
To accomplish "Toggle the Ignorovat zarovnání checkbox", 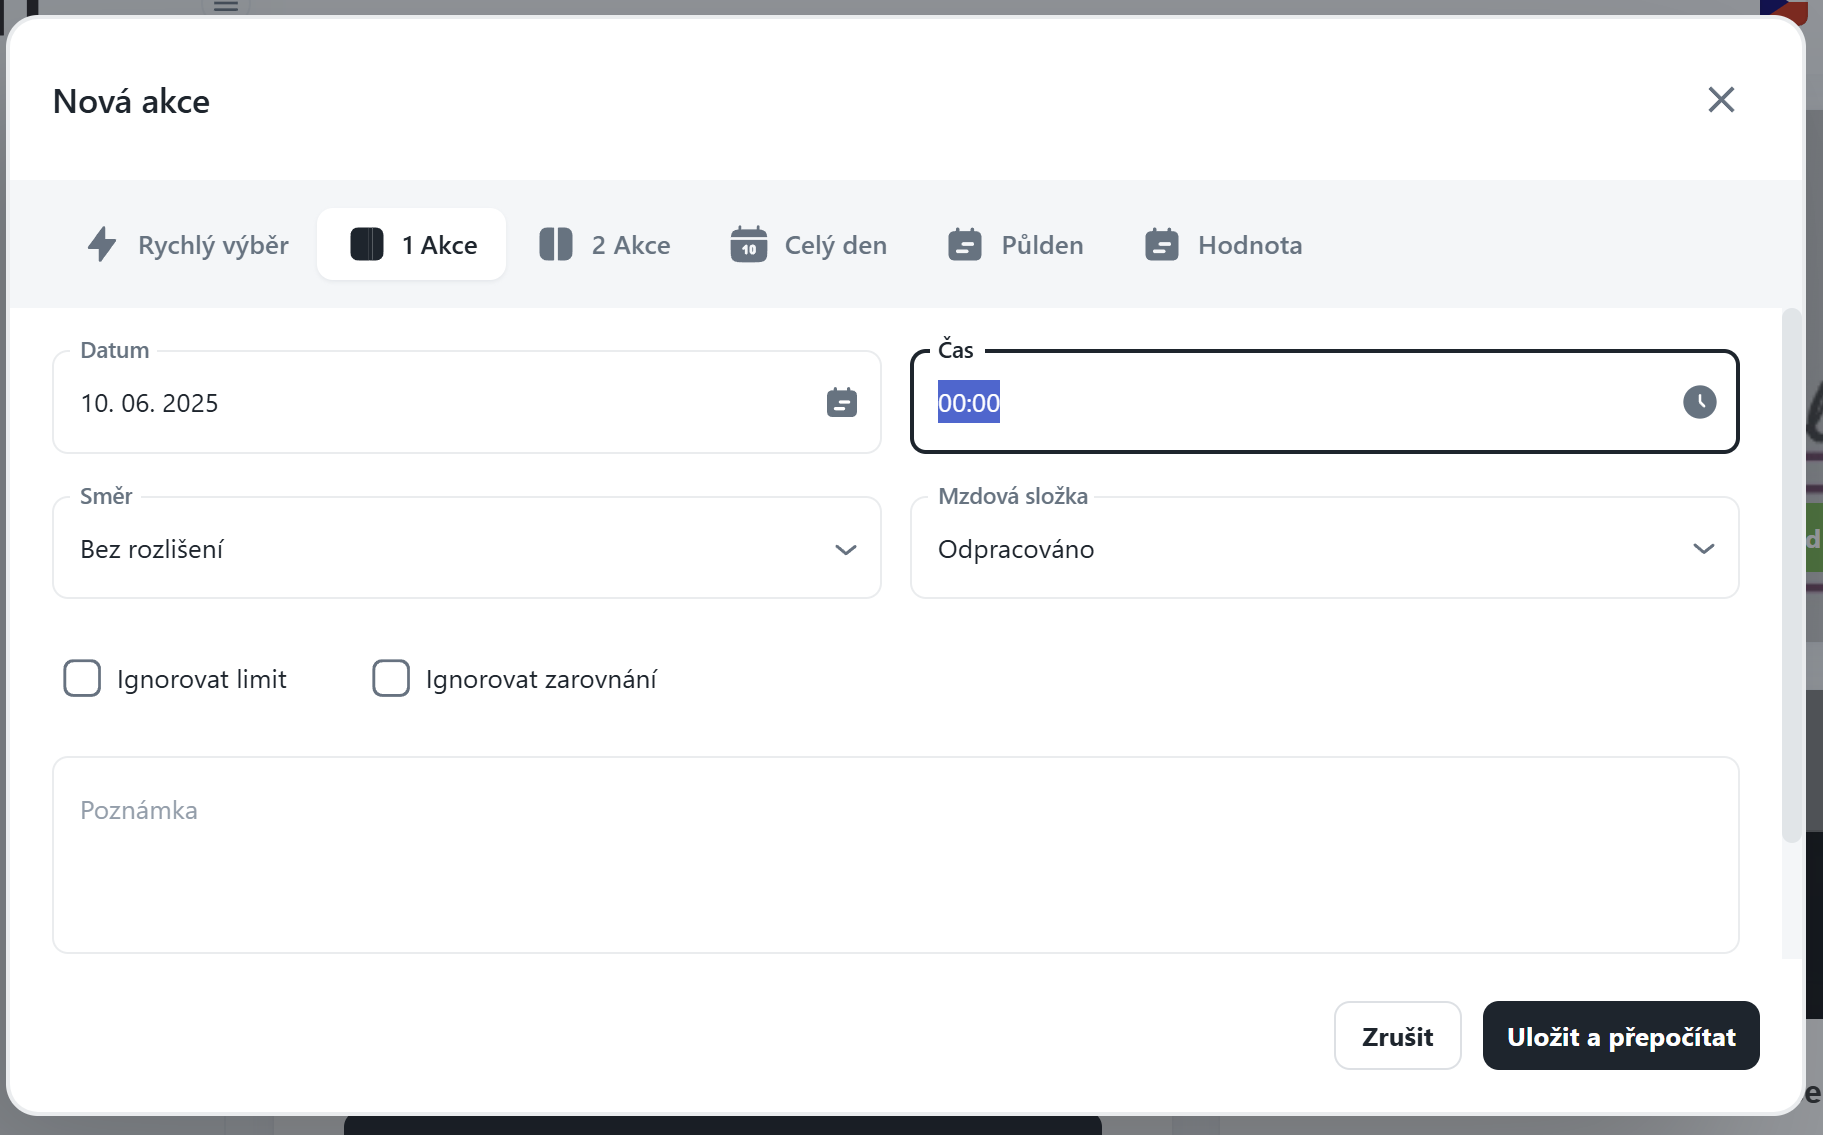I will point(391,678).
